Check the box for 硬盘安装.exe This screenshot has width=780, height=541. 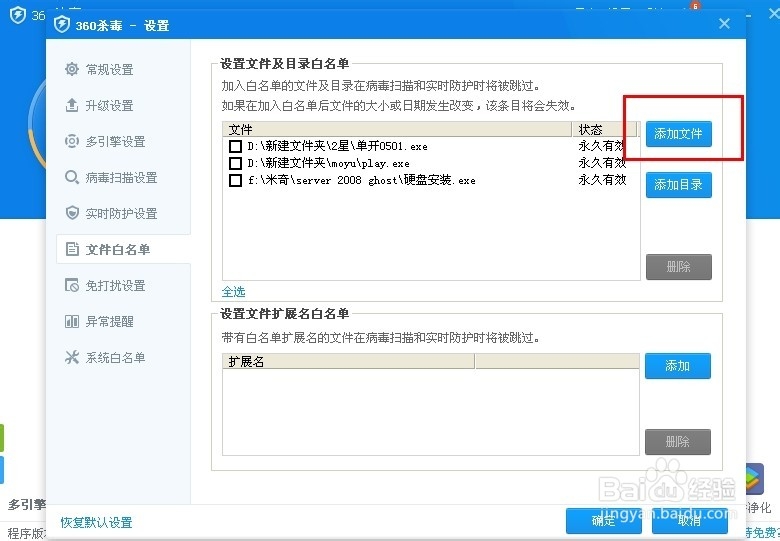pos(235,180)
